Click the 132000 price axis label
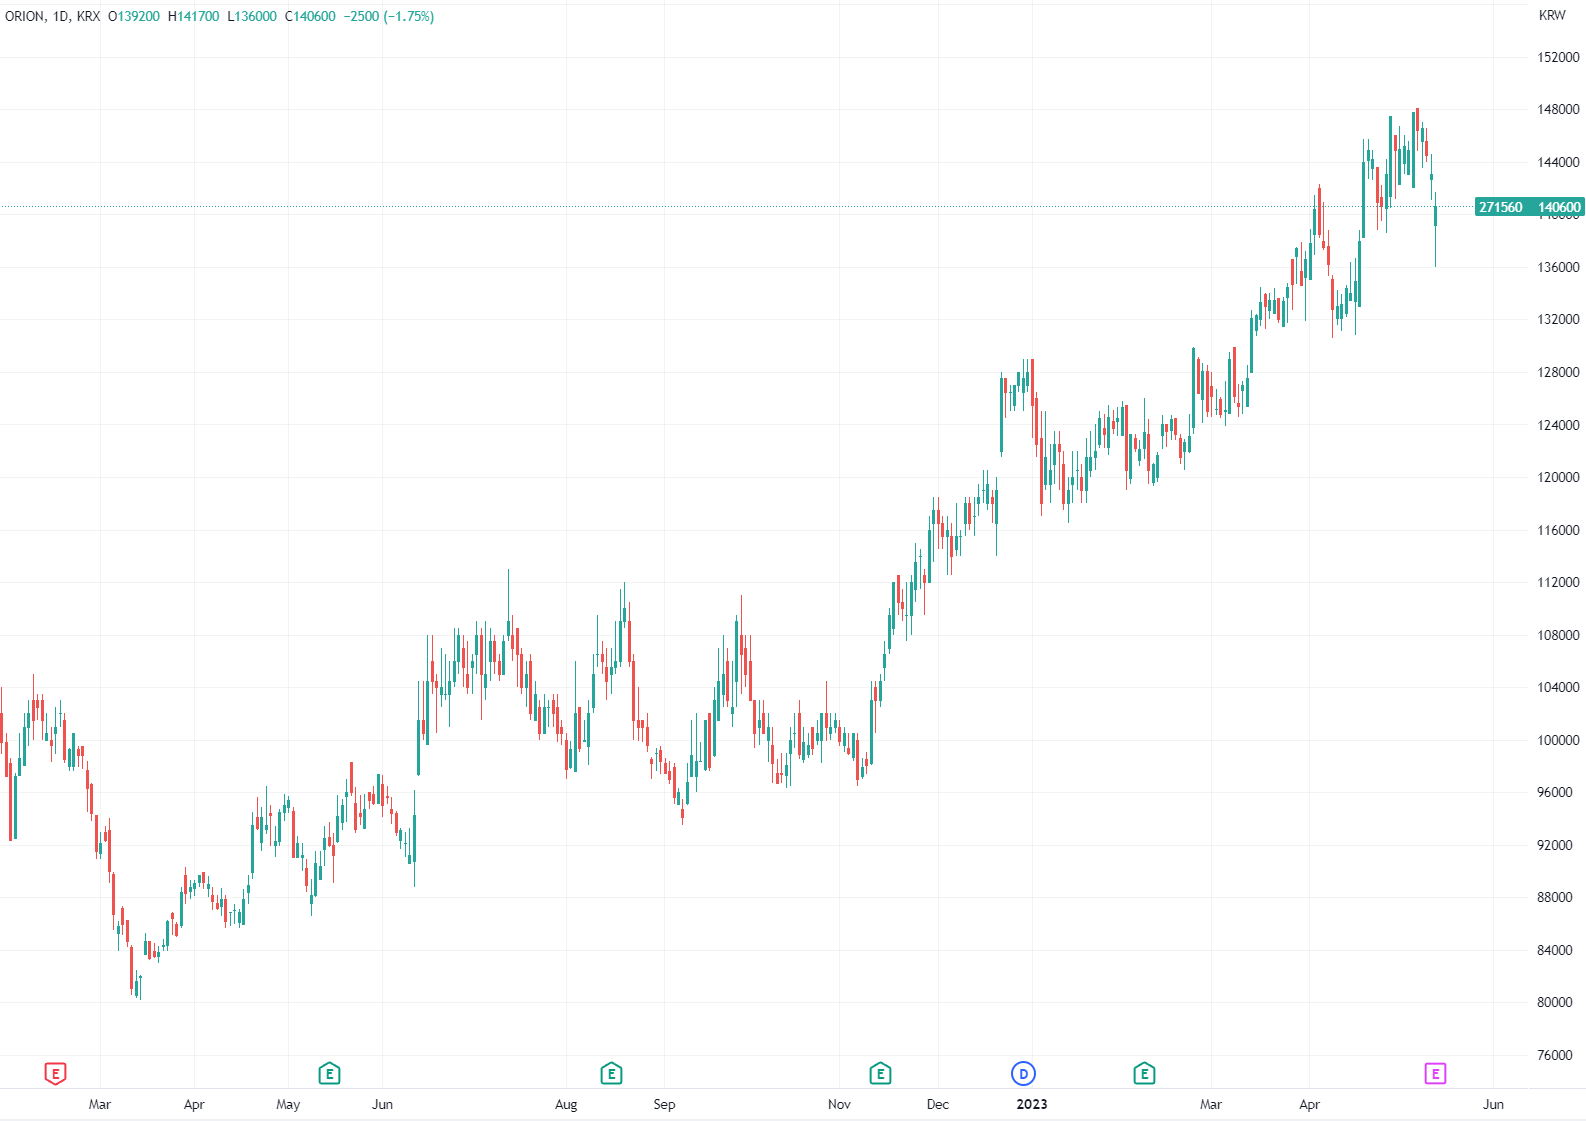The width and height of the screenshot is (1586, 1121). [1559, 319]
